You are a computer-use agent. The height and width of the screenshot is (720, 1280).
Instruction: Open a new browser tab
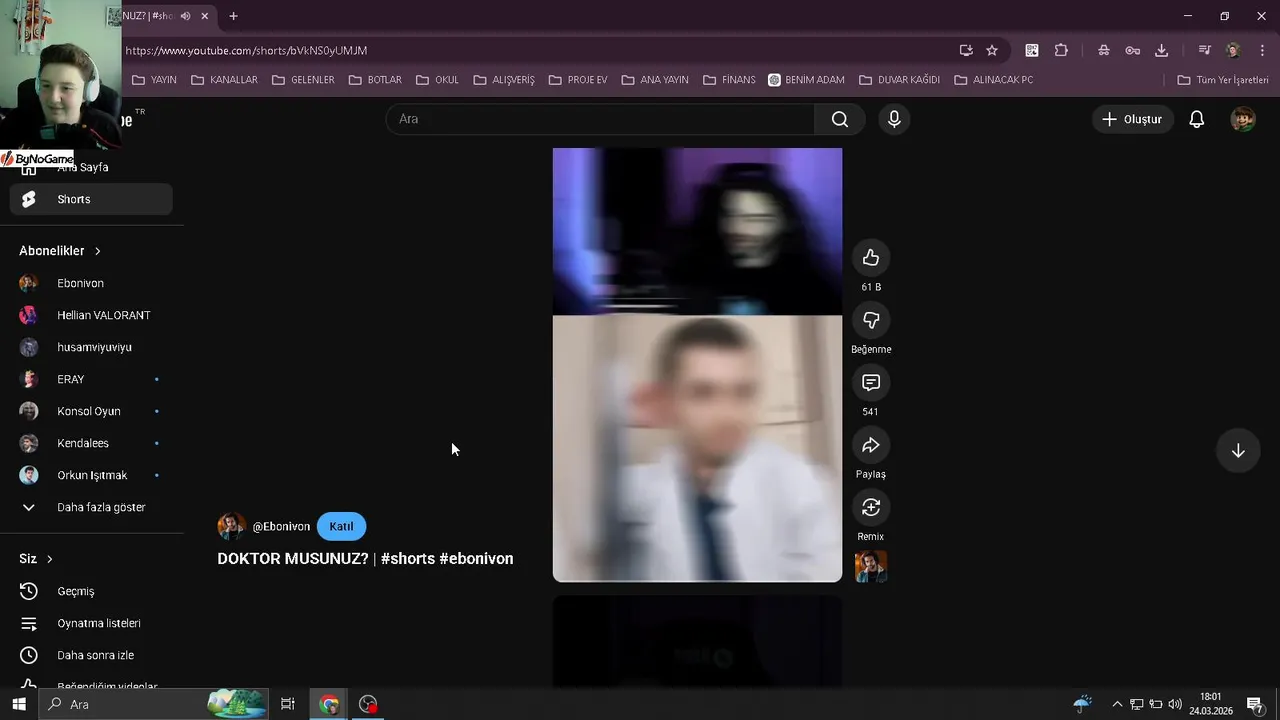[x=233, y=16]
